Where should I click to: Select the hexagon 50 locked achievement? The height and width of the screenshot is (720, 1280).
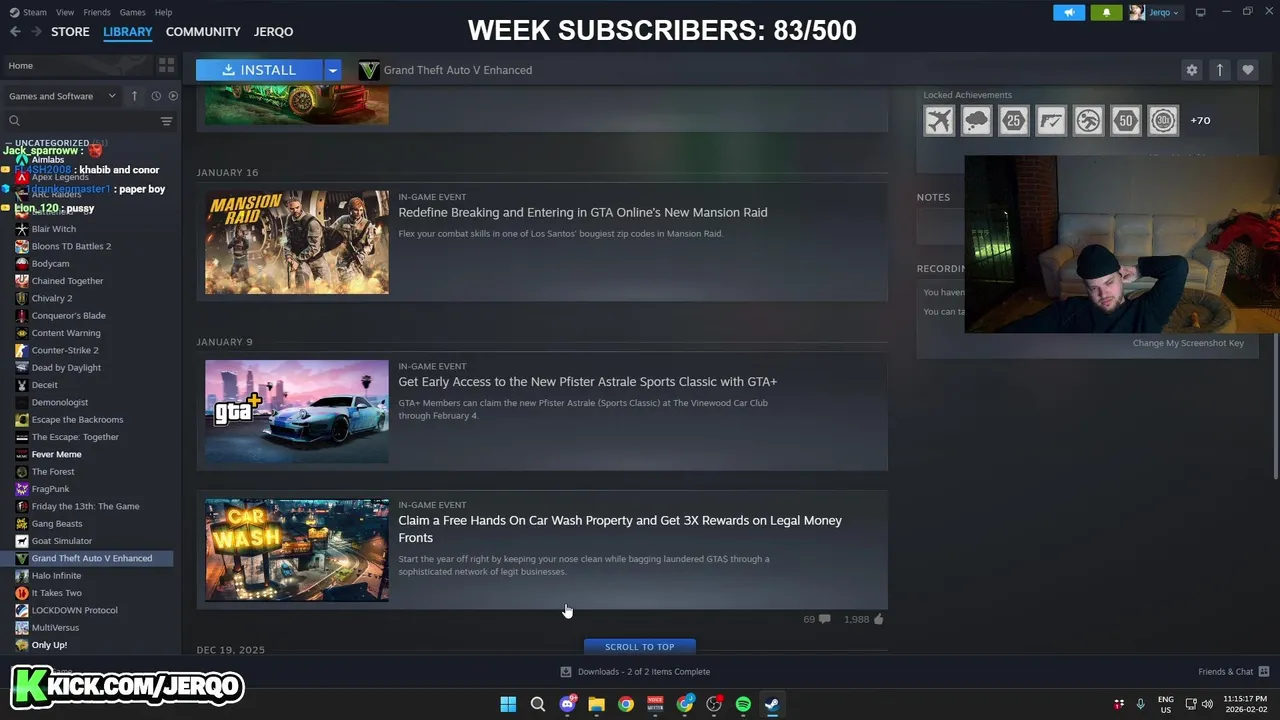[x=1126, y=121]
